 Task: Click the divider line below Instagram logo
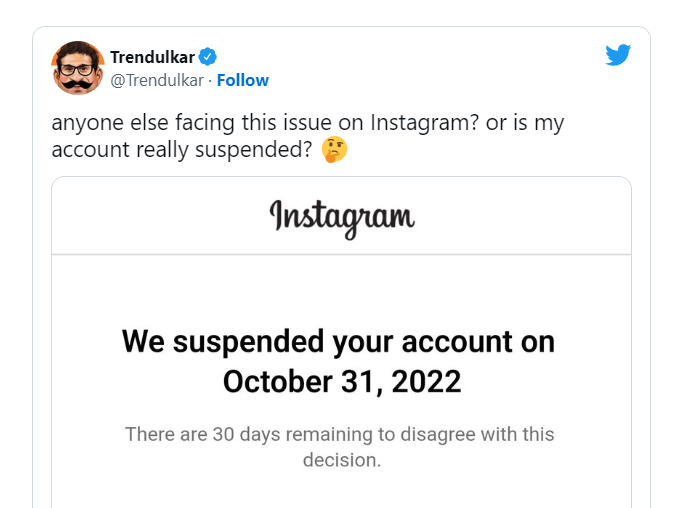coord(341,255)
